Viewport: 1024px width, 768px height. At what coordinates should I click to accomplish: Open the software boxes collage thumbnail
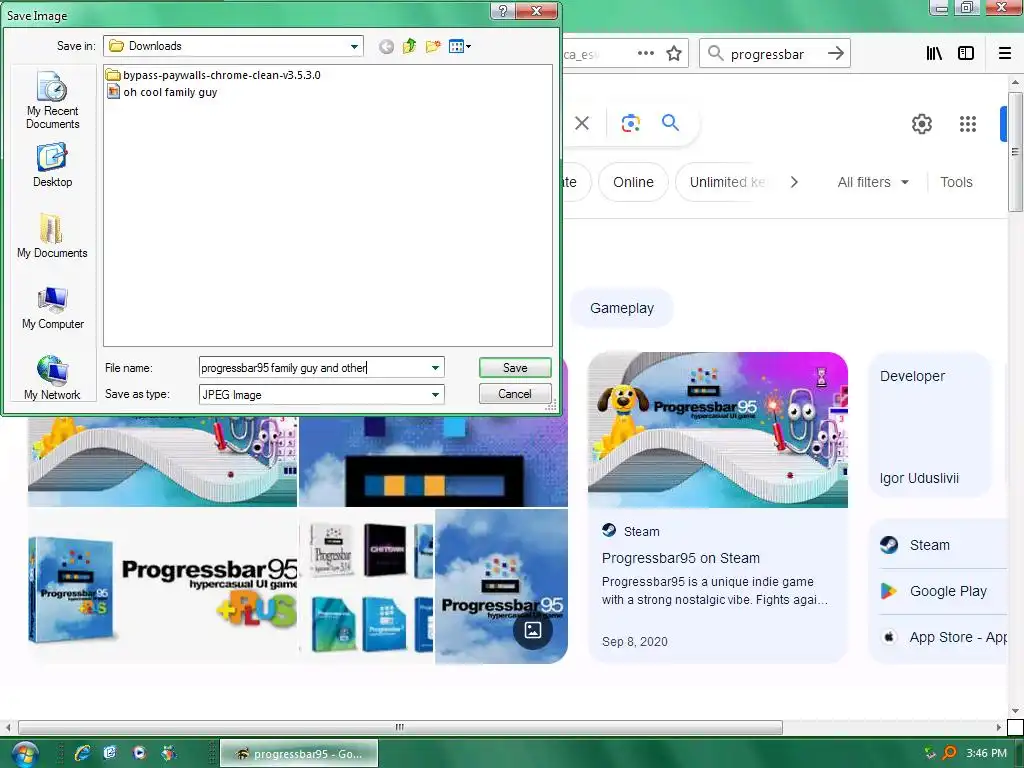tap(366, 587)
